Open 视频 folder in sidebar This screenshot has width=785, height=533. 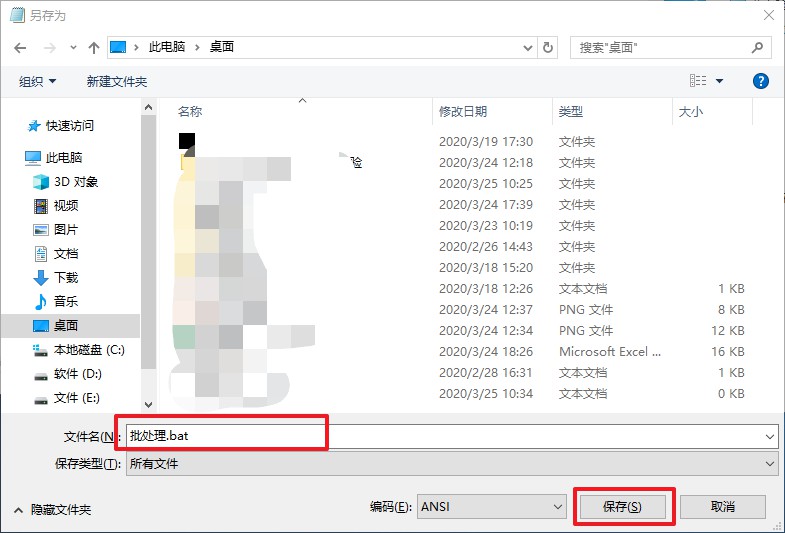[56, 206]
